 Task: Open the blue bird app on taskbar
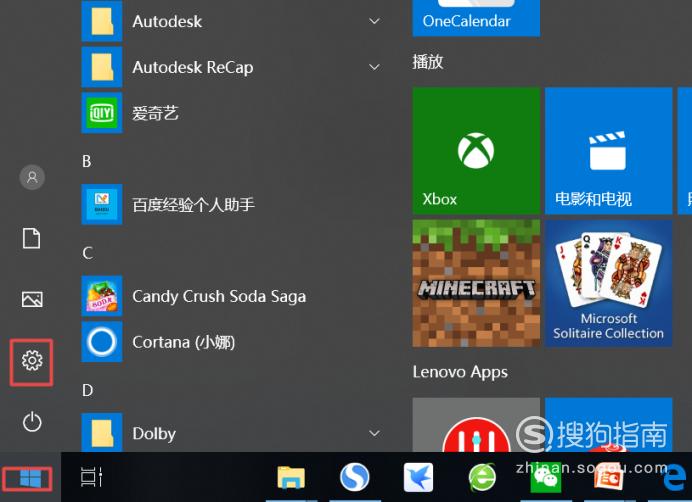(x=418, y=477)
